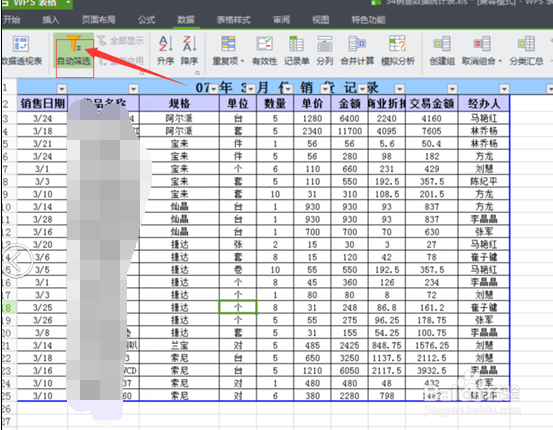
Task: Select cell with value 11700
Action: 350,131
